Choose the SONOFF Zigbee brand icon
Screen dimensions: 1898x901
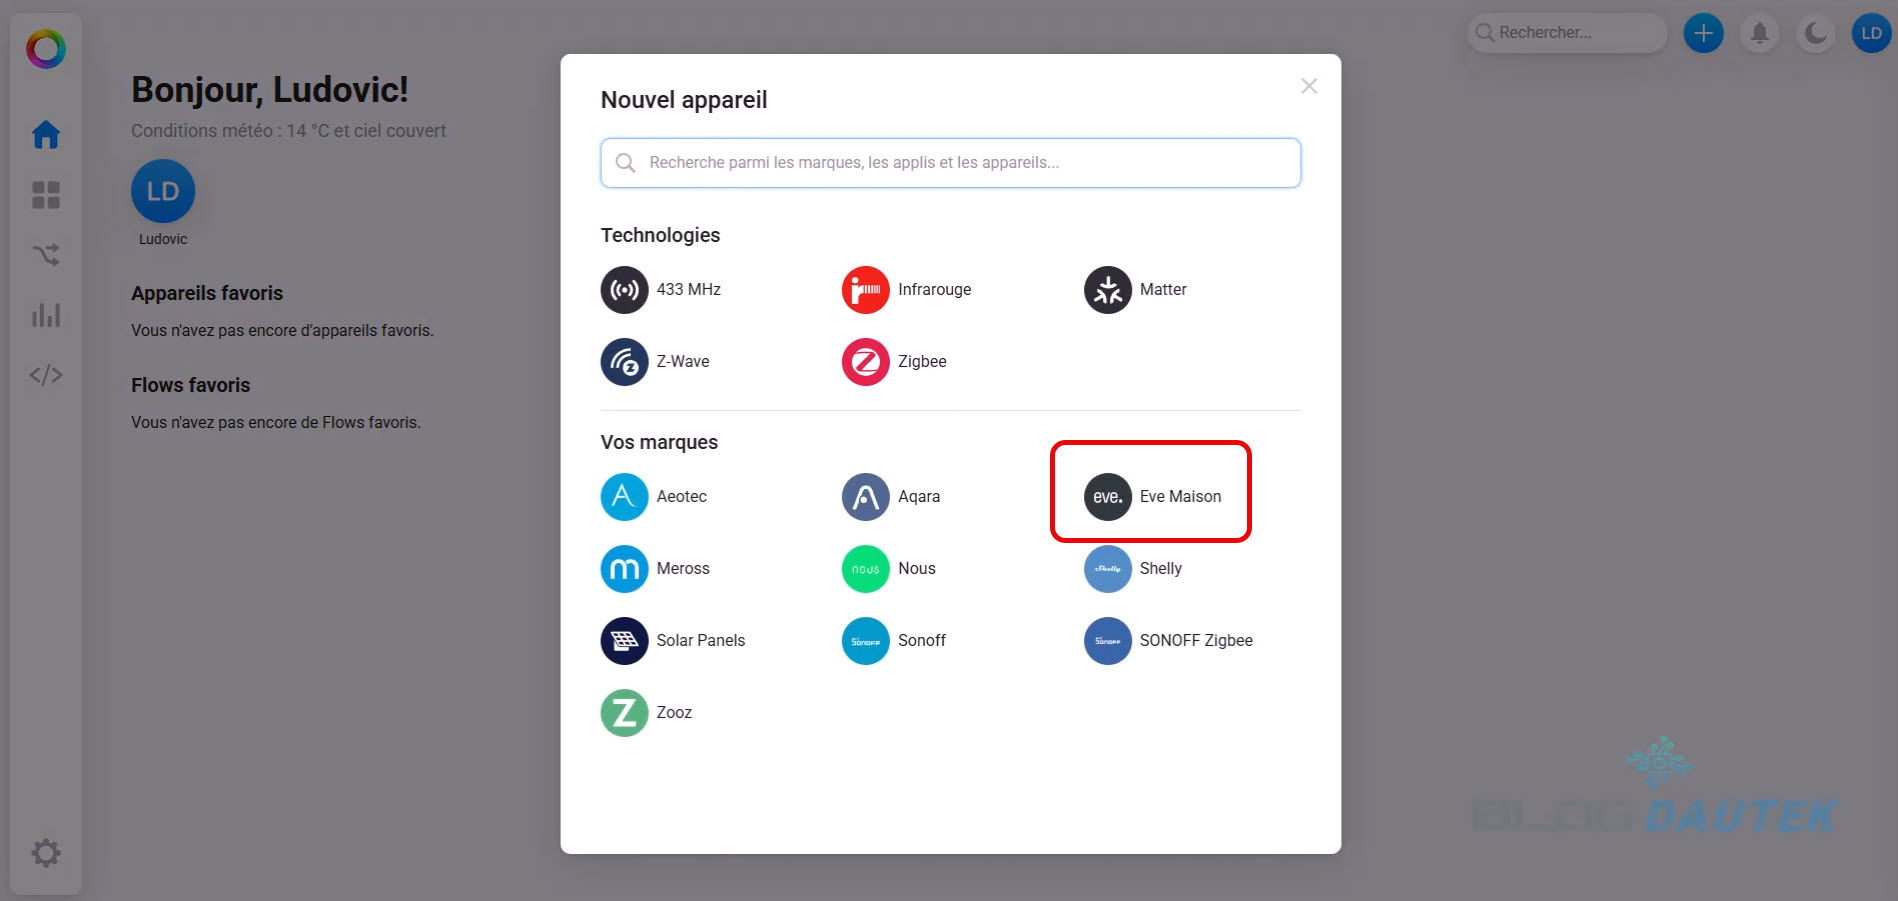pyautogui.click(x=1108, y=641)
